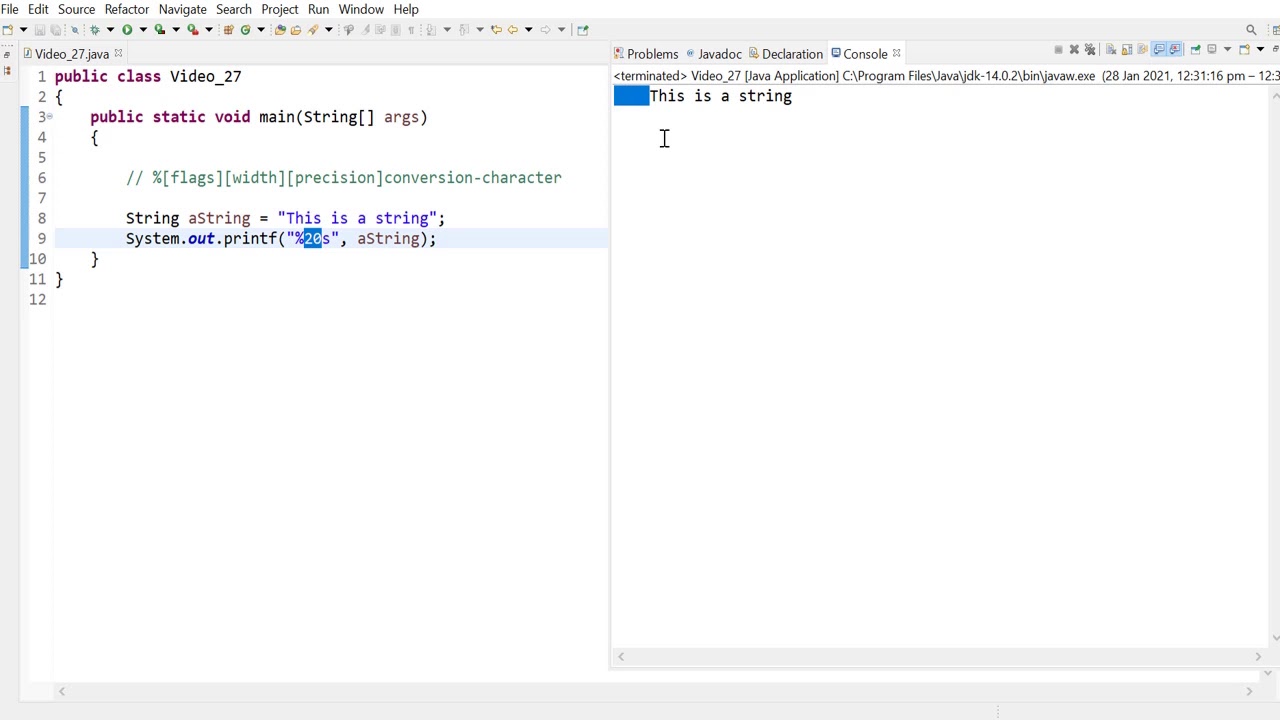This screenshot has width=1280, height=720.
Task: Click the Next Annotation icon
Action: [431, 29]
